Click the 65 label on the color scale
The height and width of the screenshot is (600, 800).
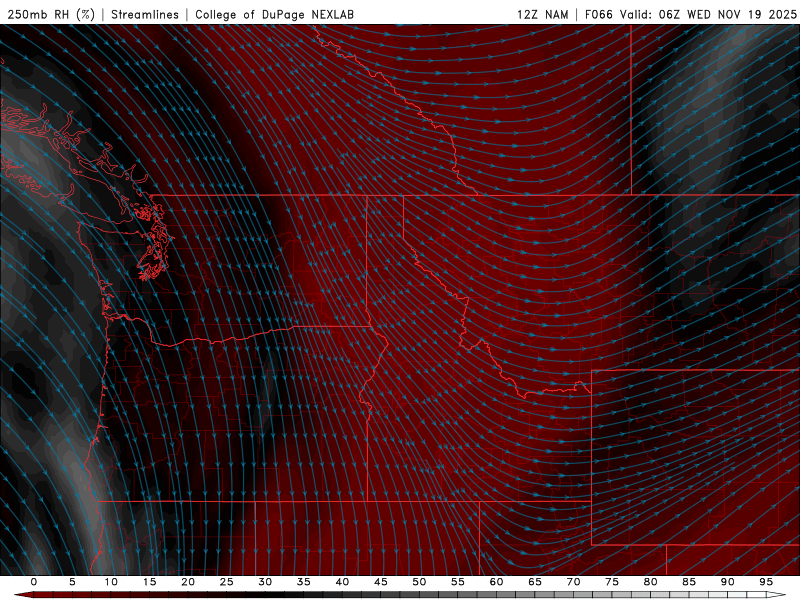535,582
